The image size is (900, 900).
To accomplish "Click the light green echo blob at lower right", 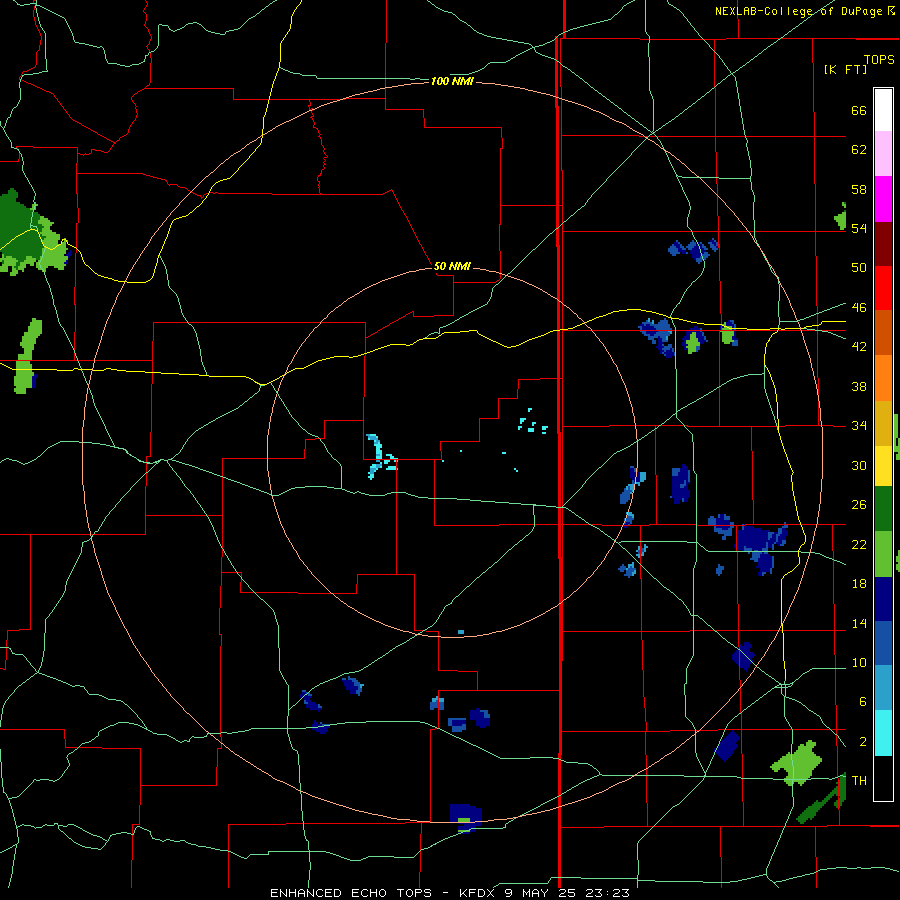I will tap(797, 763).
